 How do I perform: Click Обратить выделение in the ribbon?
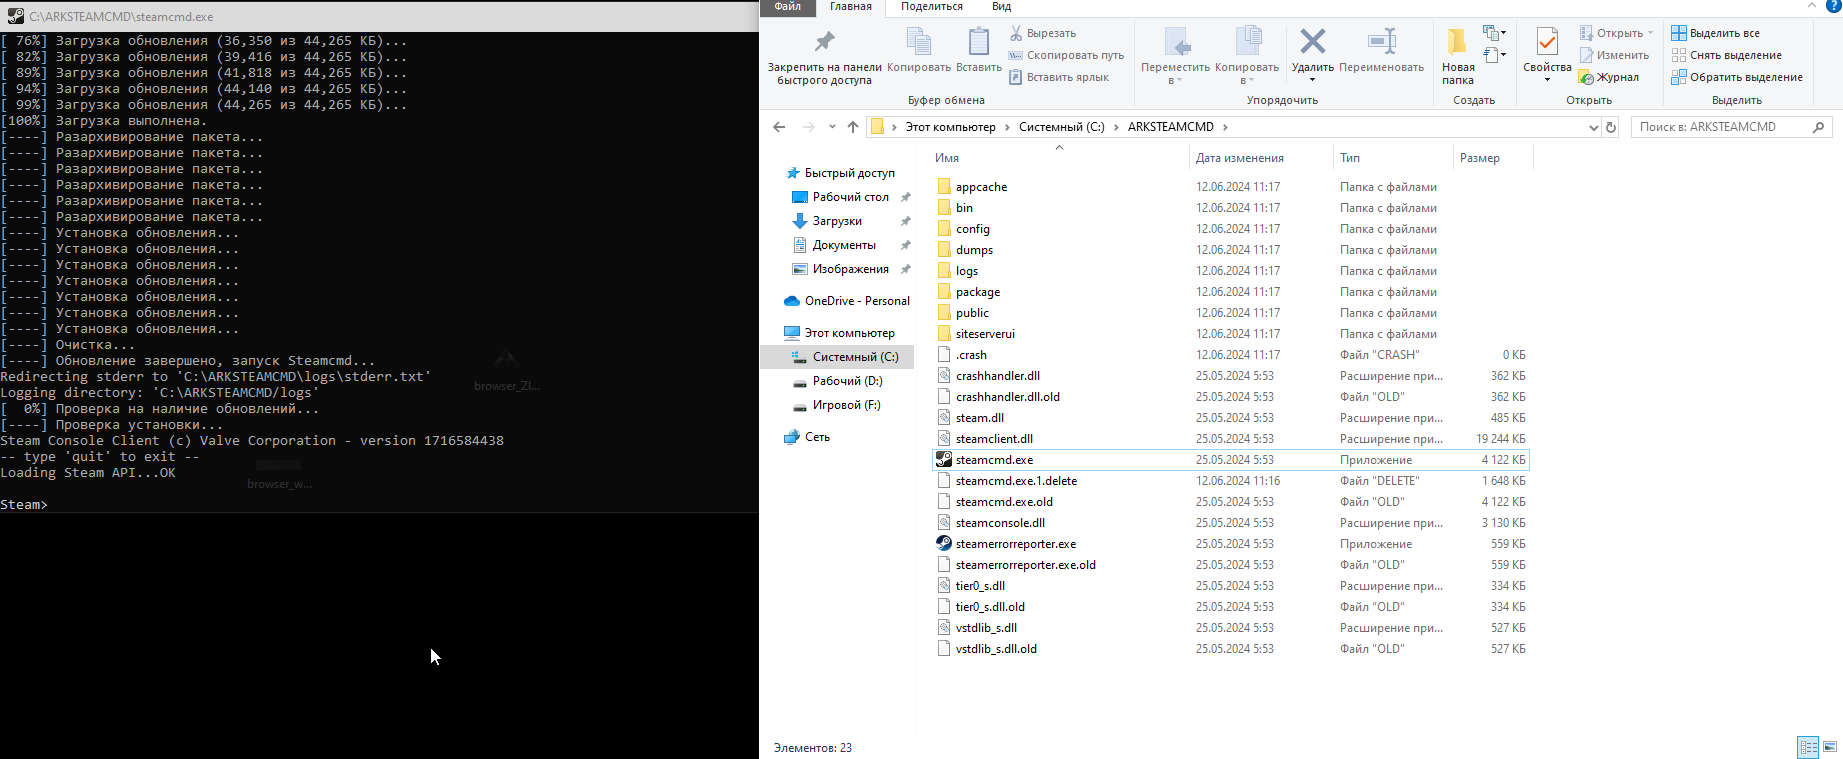(1737, 77)
